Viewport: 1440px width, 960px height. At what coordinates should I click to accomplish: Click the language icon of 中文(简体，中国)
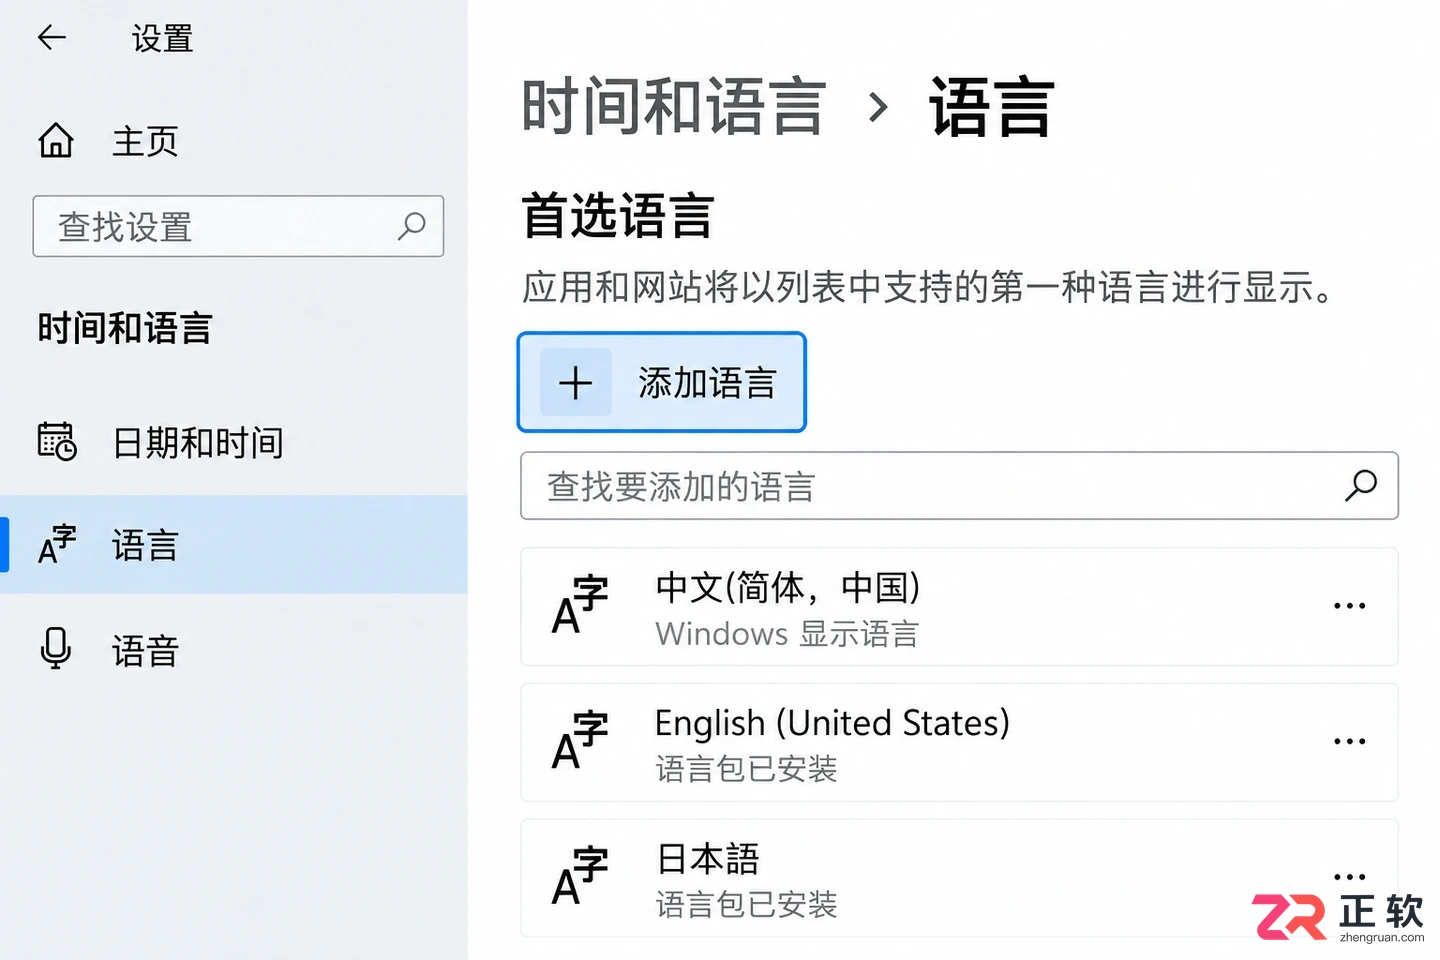pos(580,605)
